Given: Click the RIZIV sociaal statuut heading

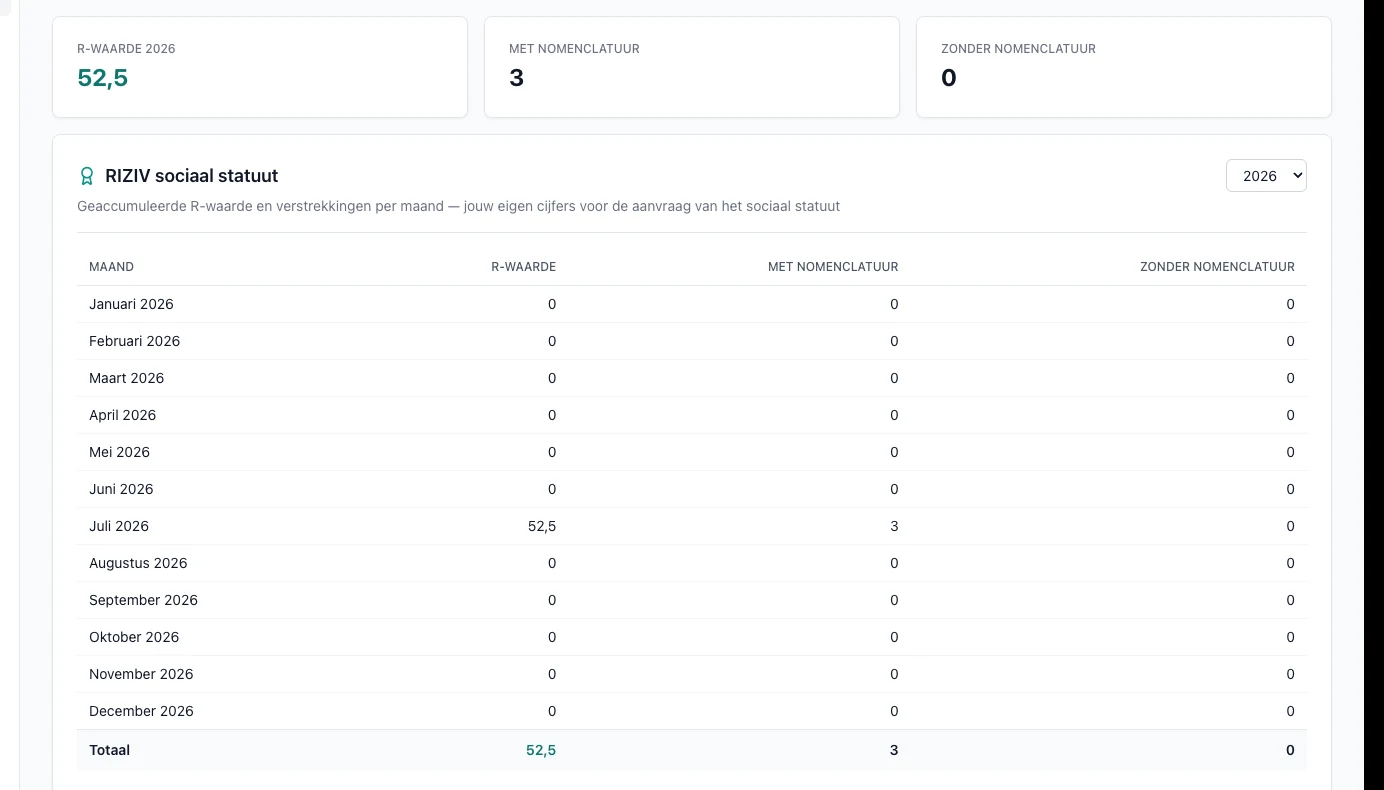Looking at the screenshot, I should click(192, 176).
